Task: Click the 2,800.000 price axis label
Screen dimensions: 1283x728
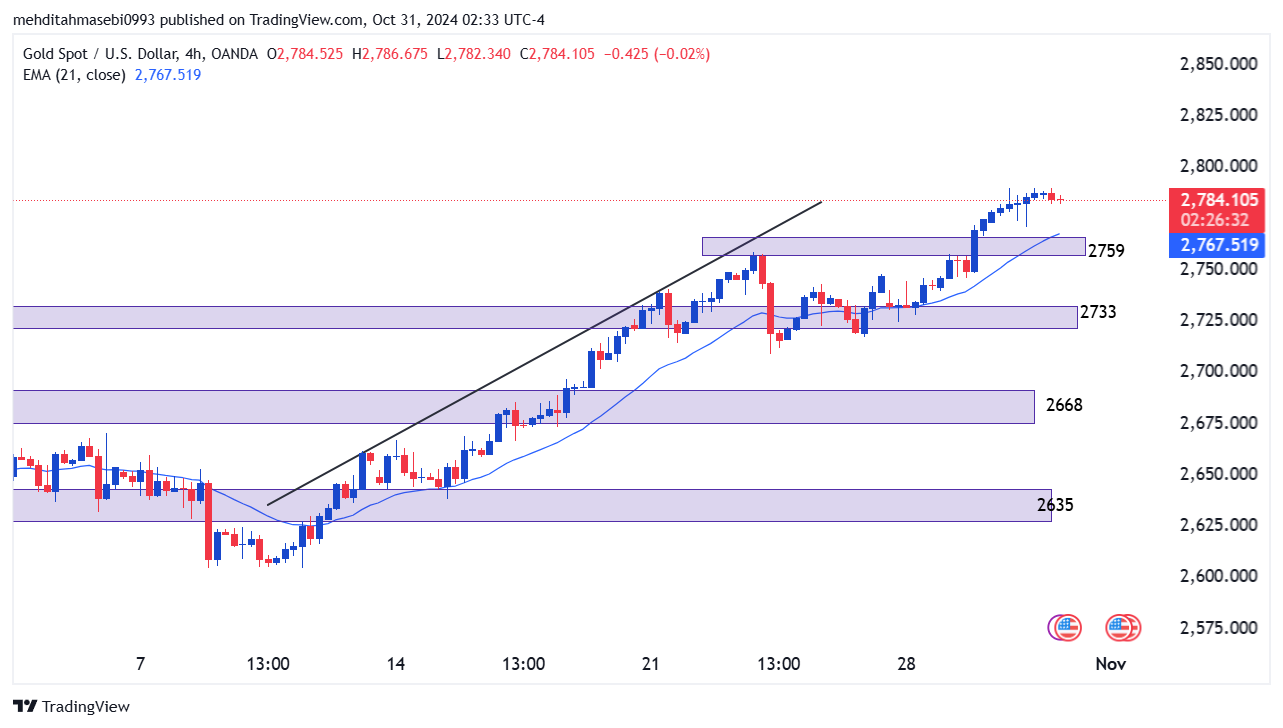Action: point(1218,166)
